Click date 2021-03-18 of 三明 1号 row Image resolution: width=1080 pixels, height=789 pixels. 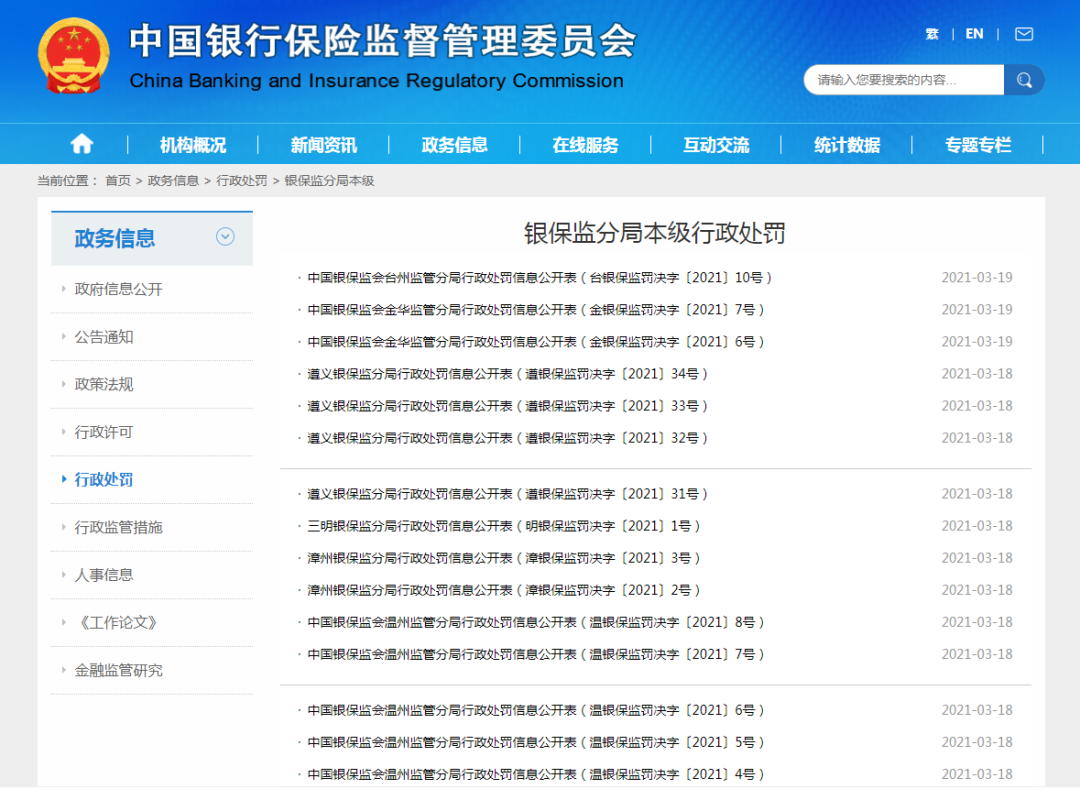pyautogui.click(x=977, y=526)
